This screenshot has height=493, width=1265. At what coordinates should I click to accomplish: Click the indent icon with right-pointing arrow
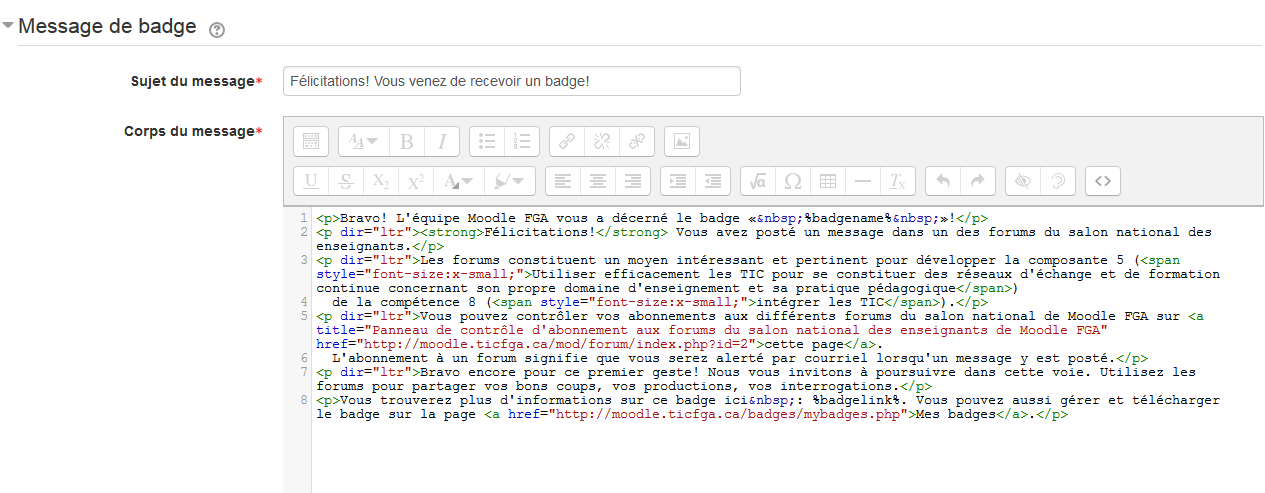click(678, 181)
